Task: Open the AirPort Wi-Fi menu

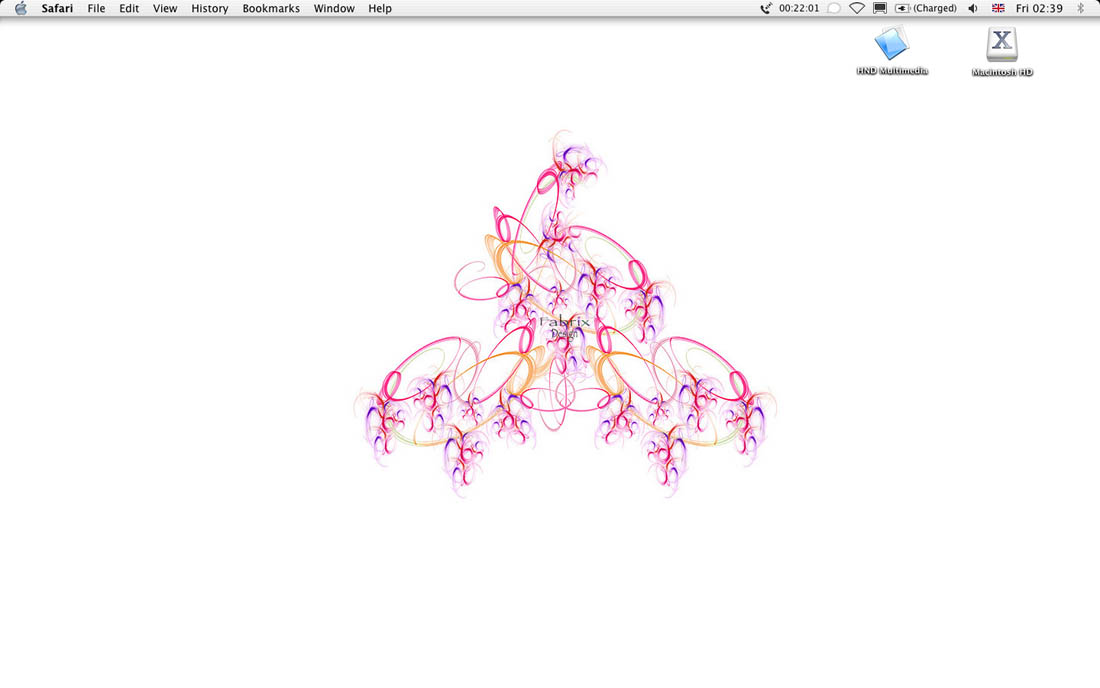Action: (x=857, y=8)
